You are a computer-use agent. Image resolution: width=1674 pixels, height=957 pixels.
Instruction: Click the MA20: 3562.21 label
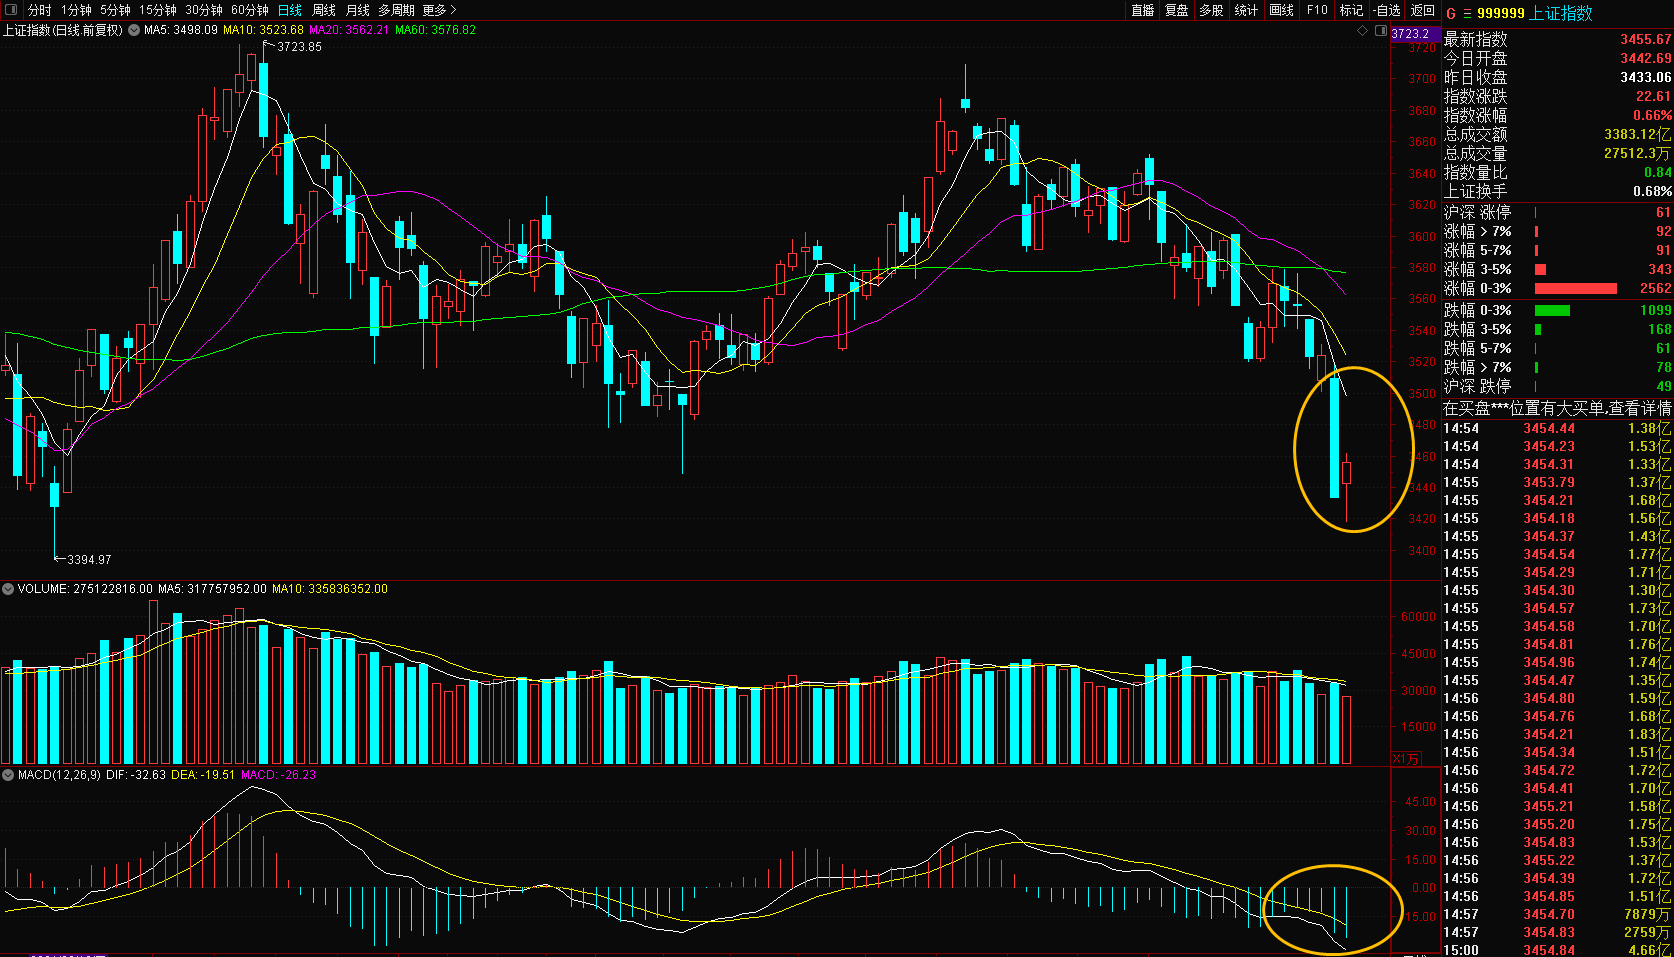click(349, 30)
